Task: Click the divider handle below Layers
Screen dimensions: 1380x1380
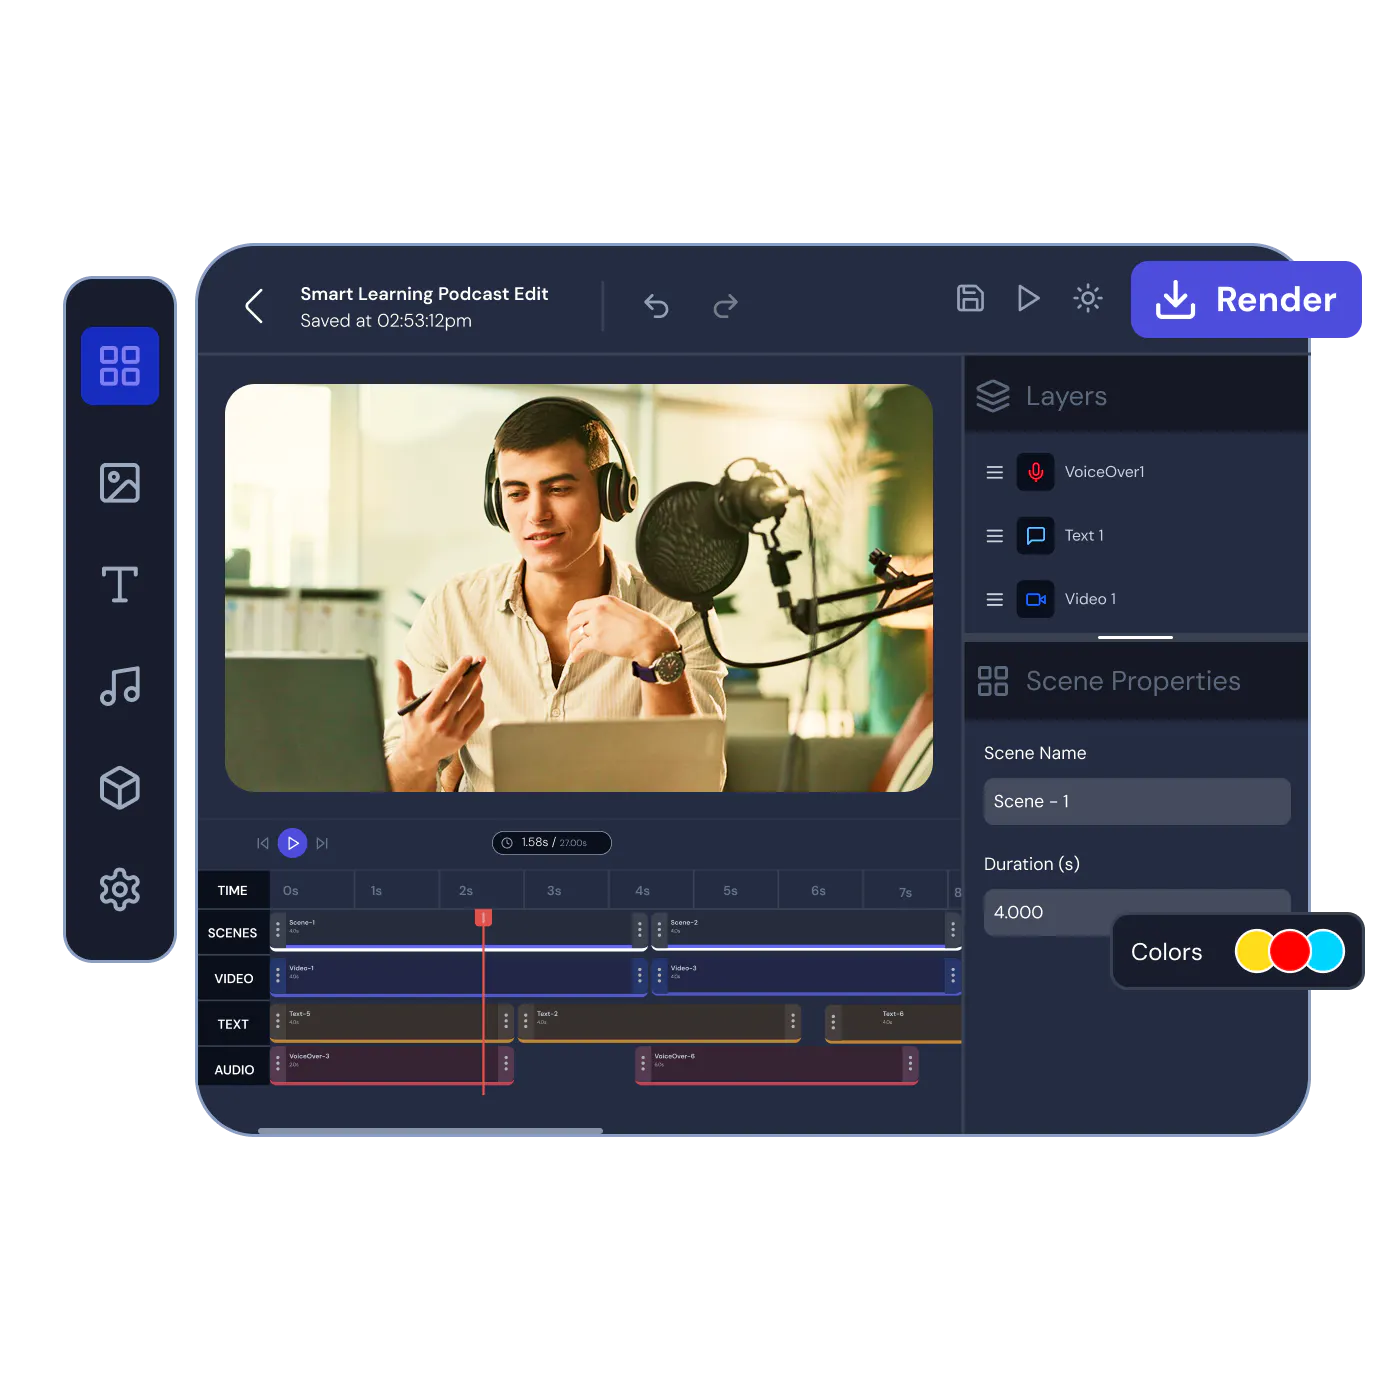Action: pyautogui.click(x=1135, y=637)
